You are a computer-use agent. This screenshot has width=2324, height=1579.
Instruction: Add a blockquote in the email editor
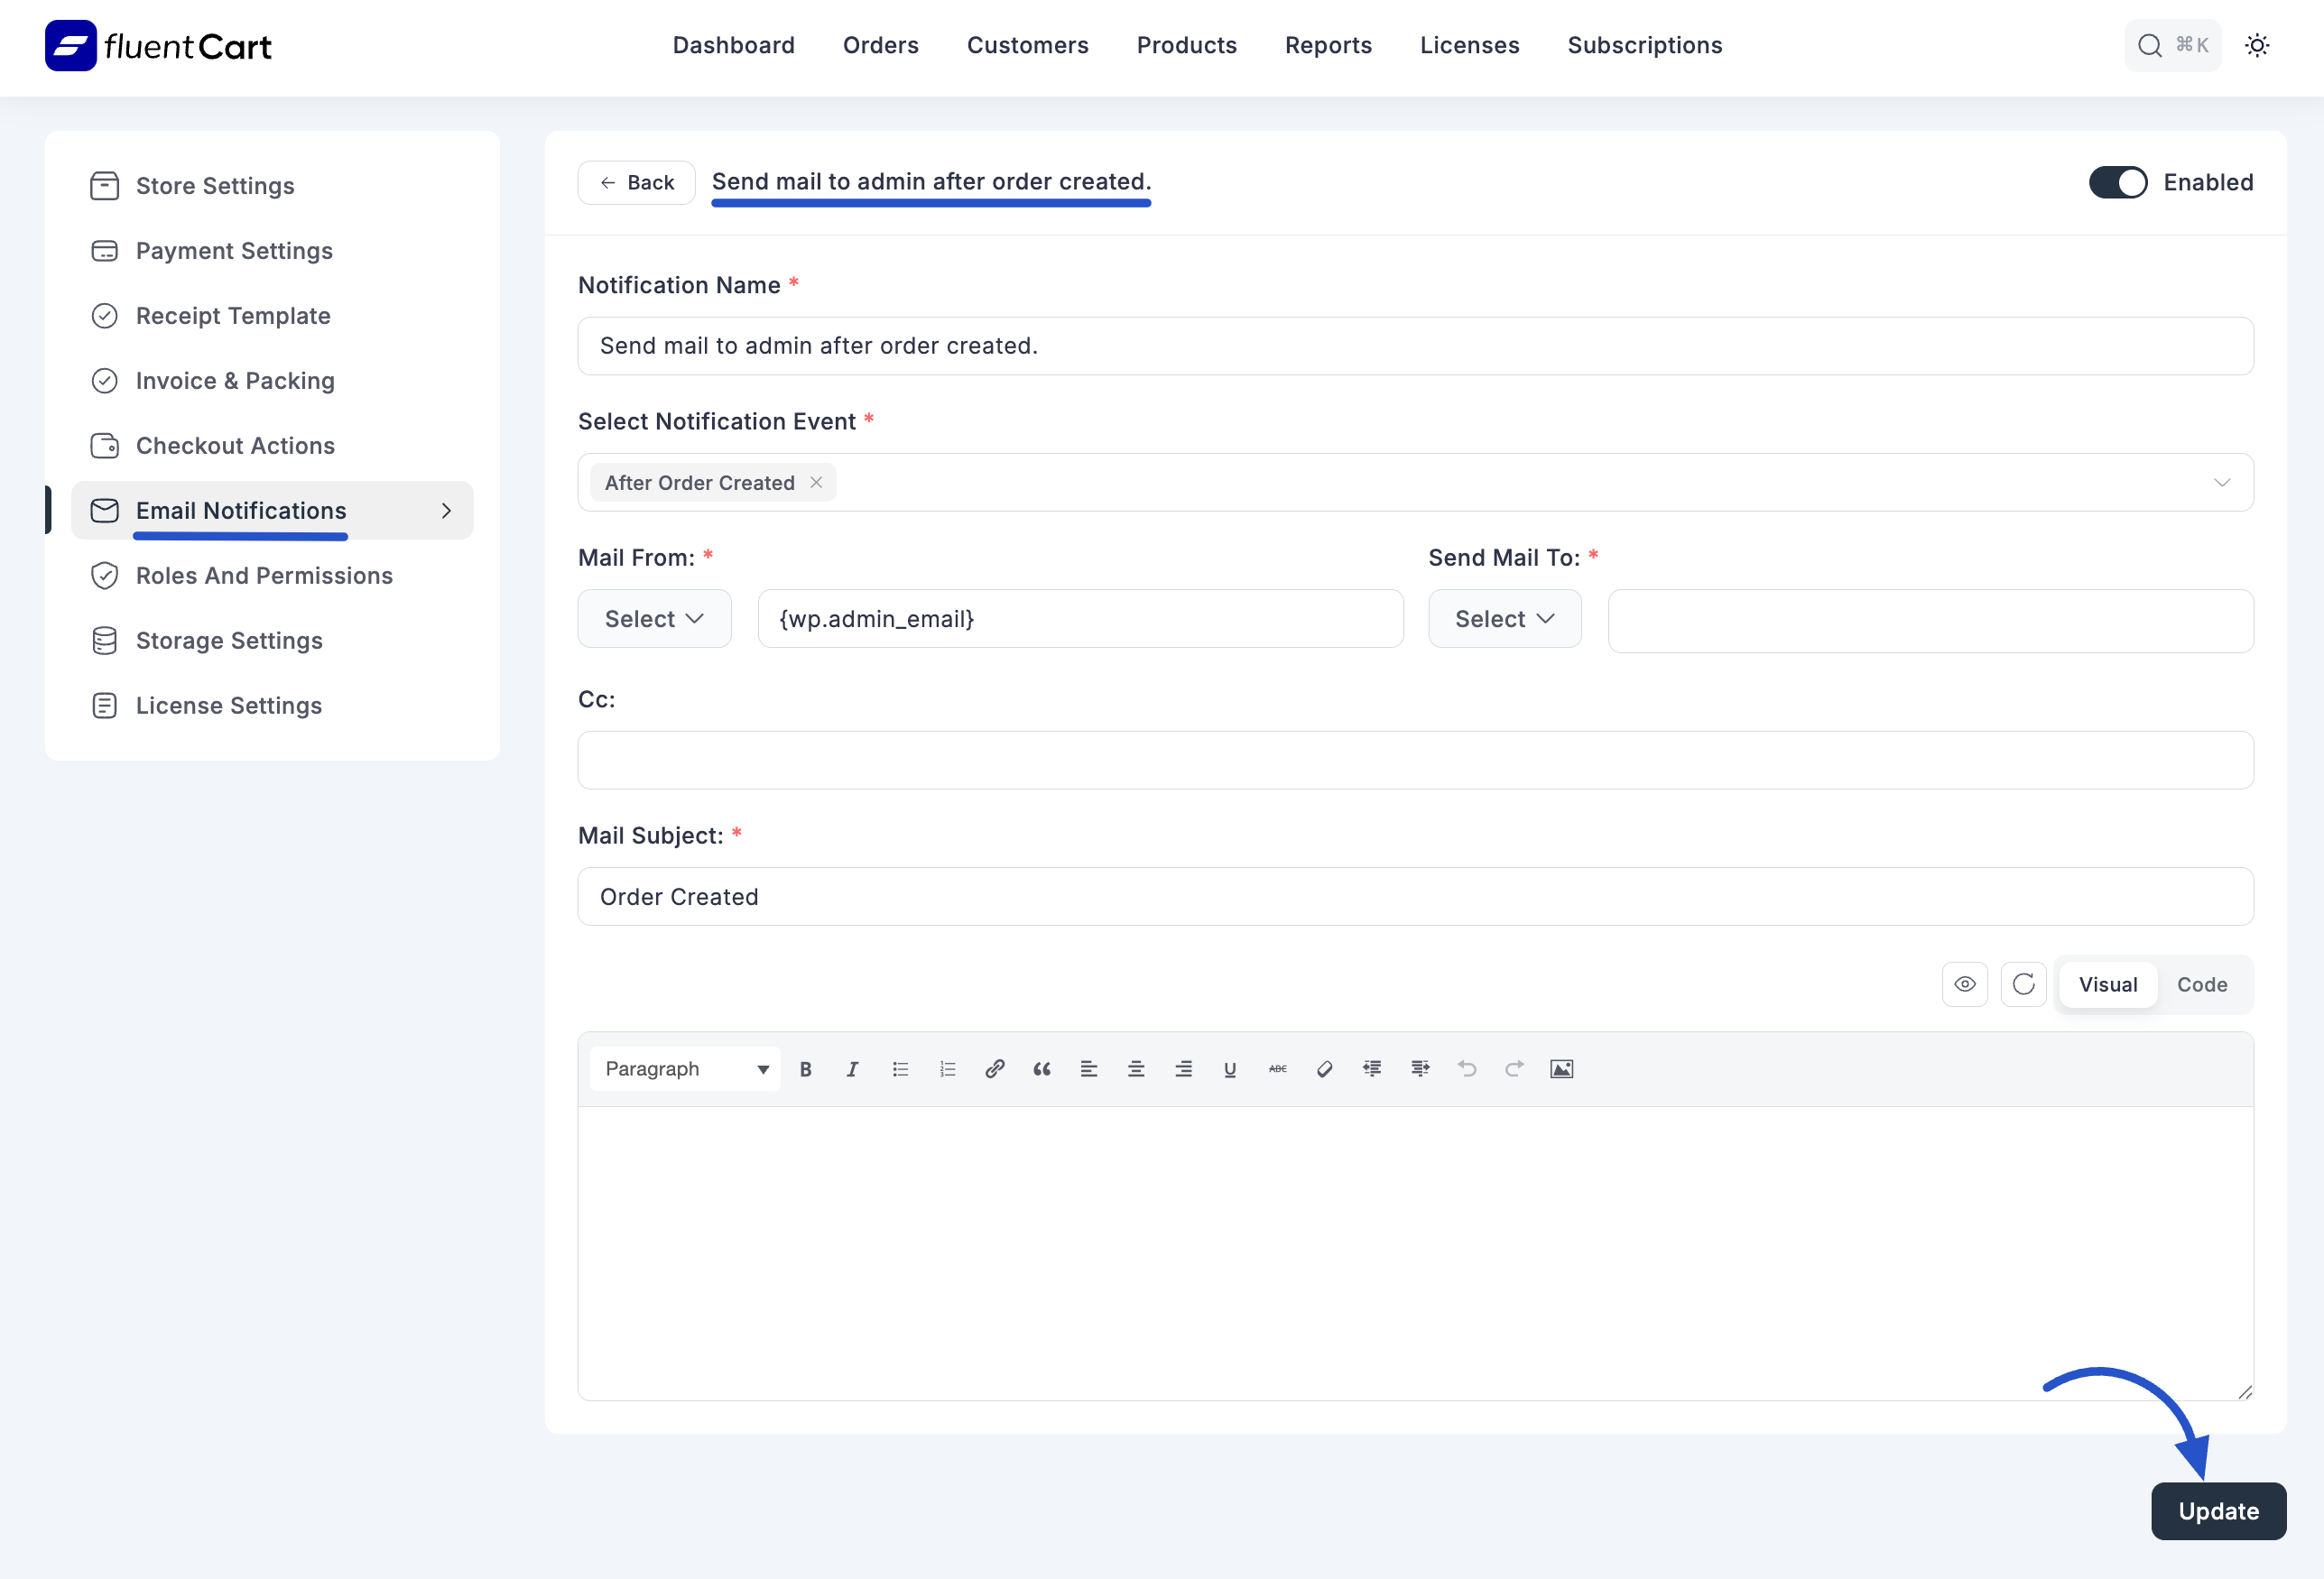click(x=1041, y=1068)
